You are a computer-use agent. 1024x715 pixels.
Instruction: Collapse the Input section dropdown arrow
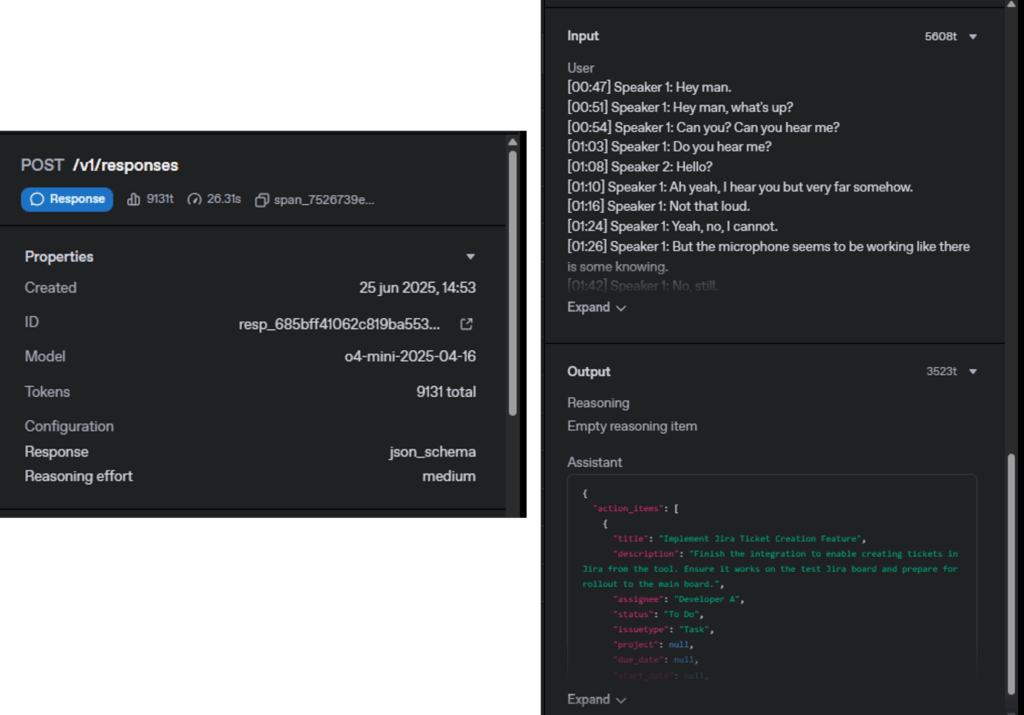pos(973,37)
